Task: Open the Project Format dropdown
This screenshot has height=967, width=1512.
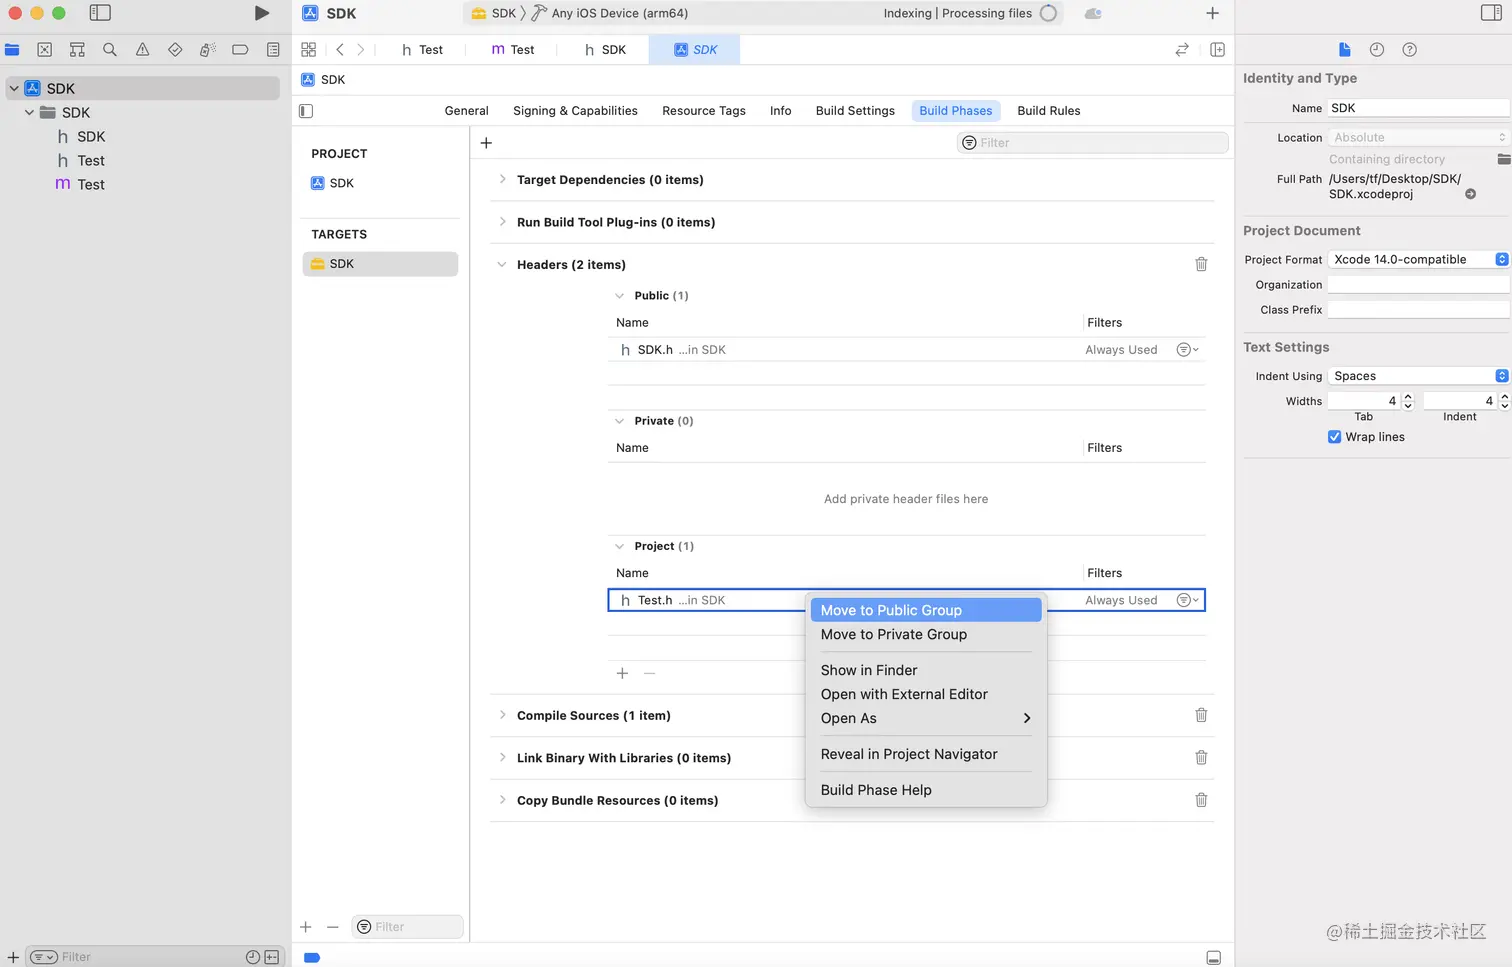Action: pos(1418,259)
